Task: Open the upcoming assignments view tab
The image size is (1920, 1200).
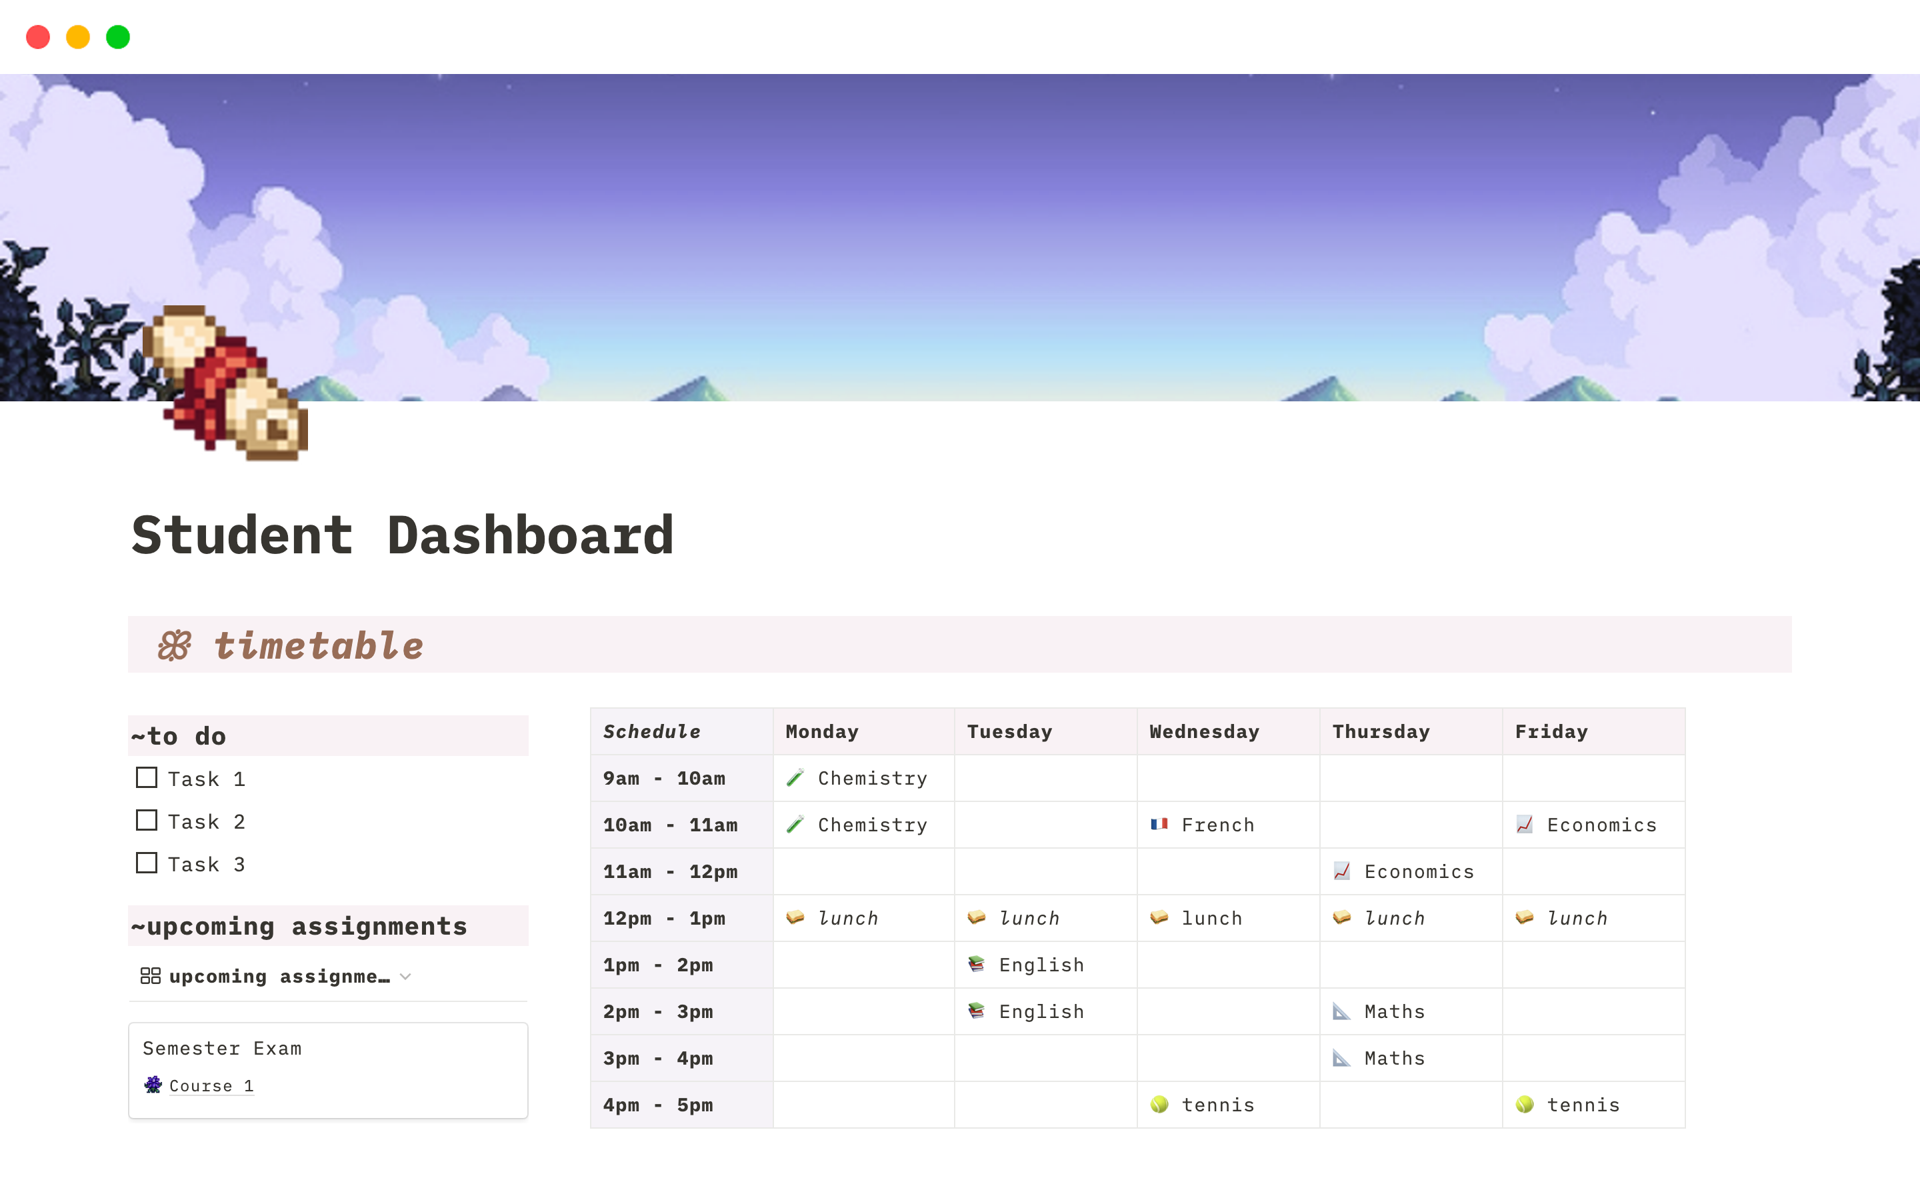Action: point(278,977)
